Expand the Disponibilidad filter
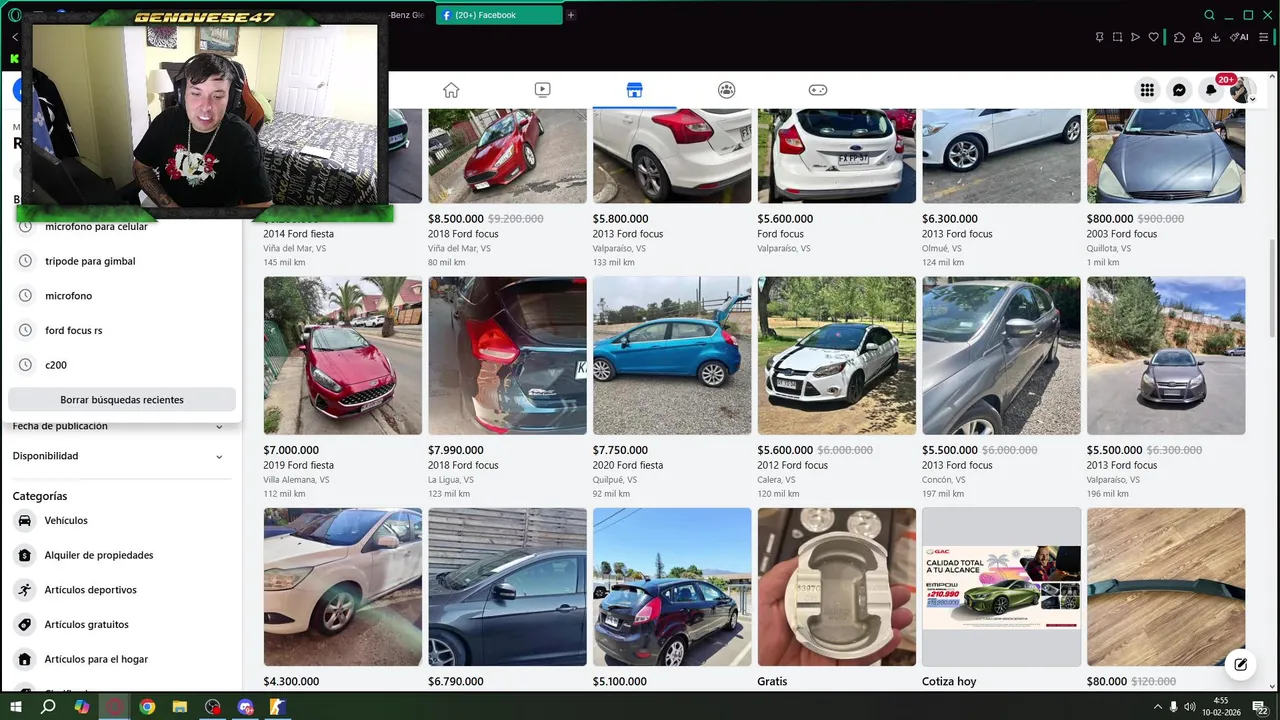The height and width of the screenshot is (720, 1280). (118, 456)
